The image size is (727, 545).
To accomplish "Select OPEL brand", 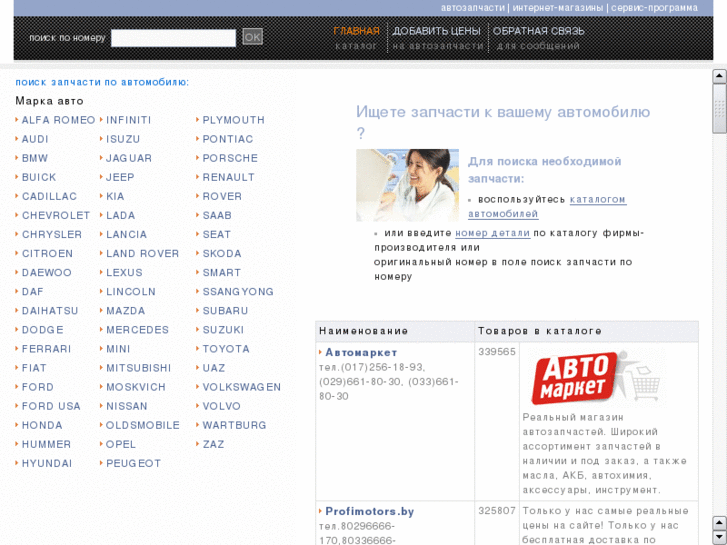I will 121,444.
